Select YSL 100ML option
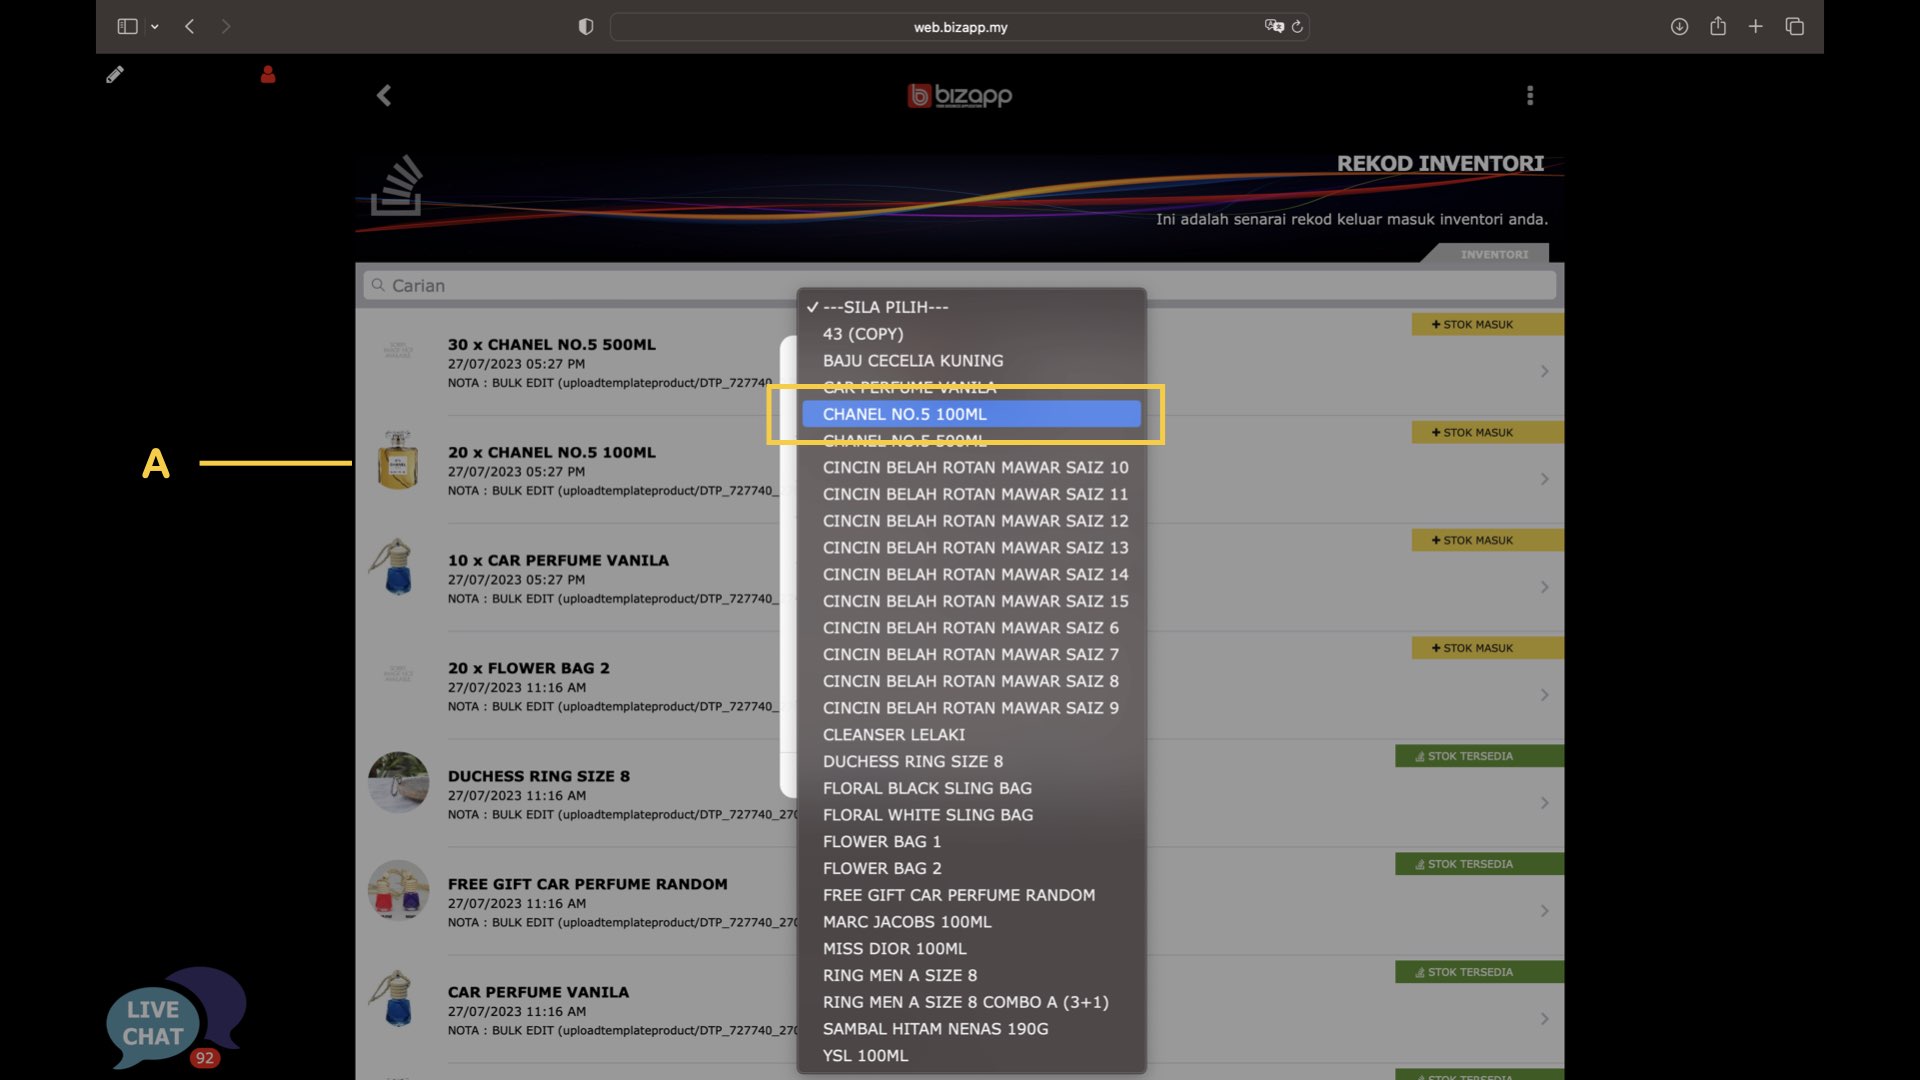The image size is (1920, 1080). coord(972,1056)
